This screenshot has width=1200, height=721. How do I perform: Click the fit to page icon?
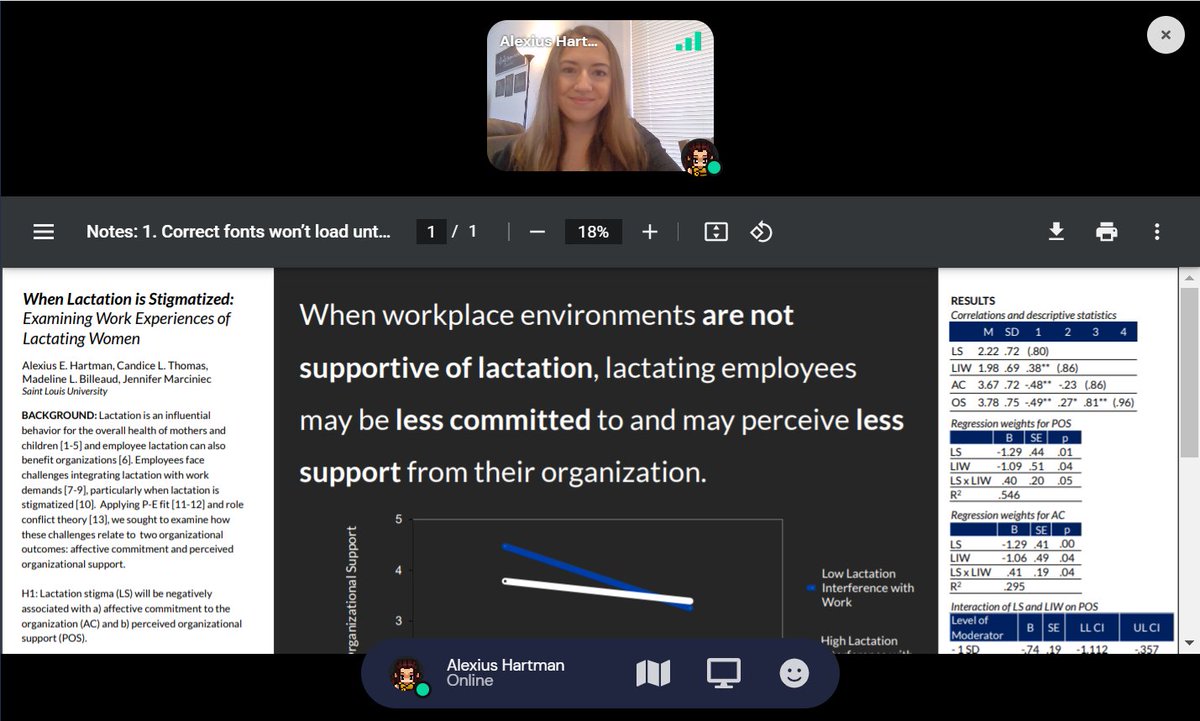click(715, 232)
